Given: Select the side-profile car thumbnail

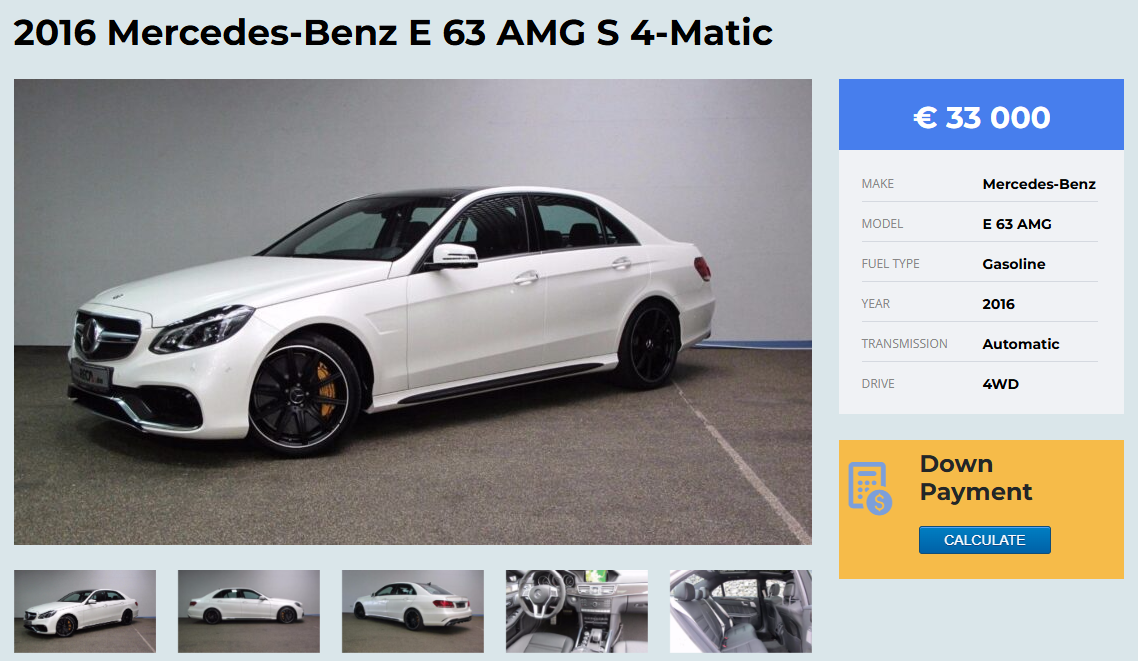Looking at the screenshot, I should pos(249,611).
